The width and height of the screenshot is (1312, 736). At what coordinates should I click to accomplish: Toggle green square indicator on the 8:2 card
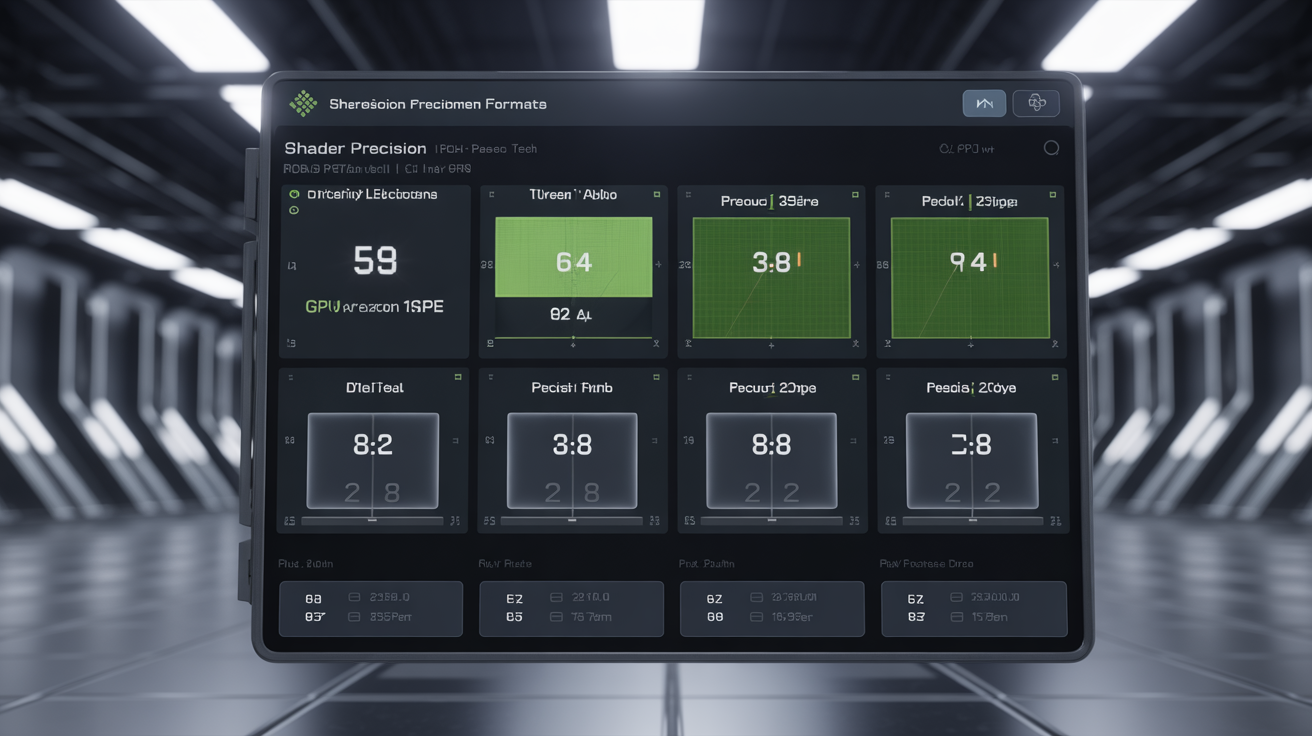pyautogui.click(x=458, y=377)
